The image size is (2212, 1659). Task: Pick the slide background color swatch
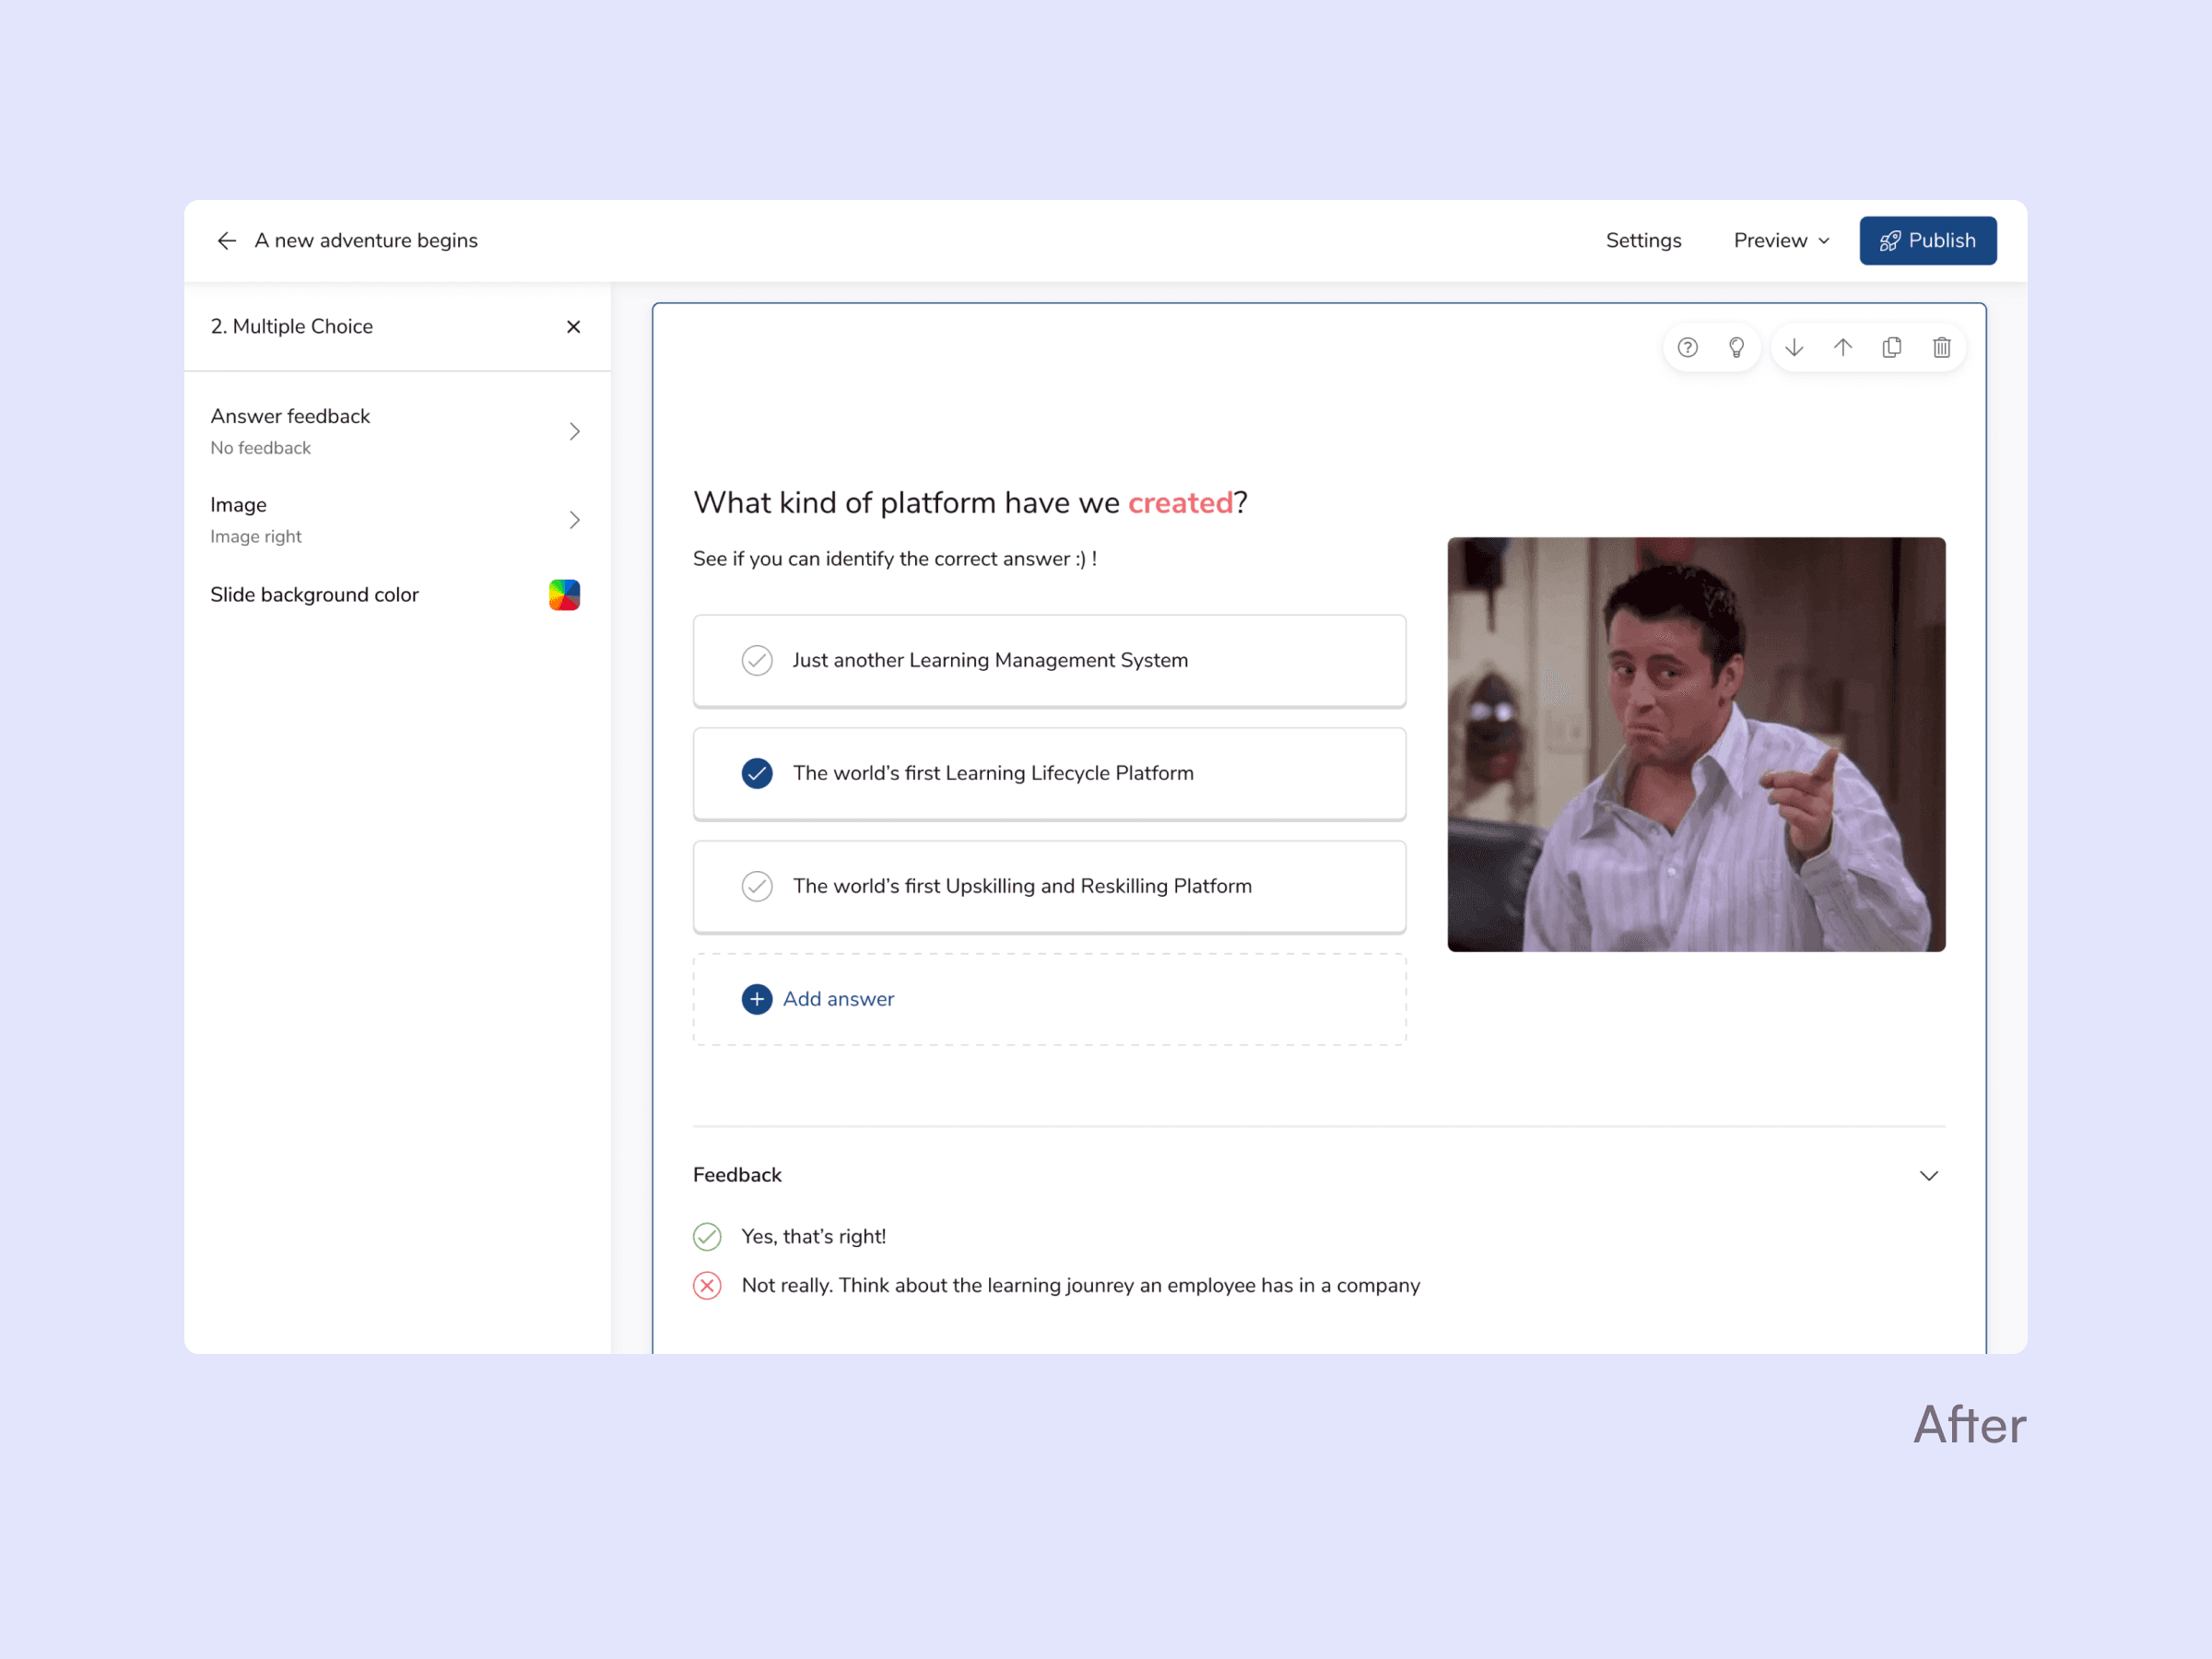(x=564, y=595)
